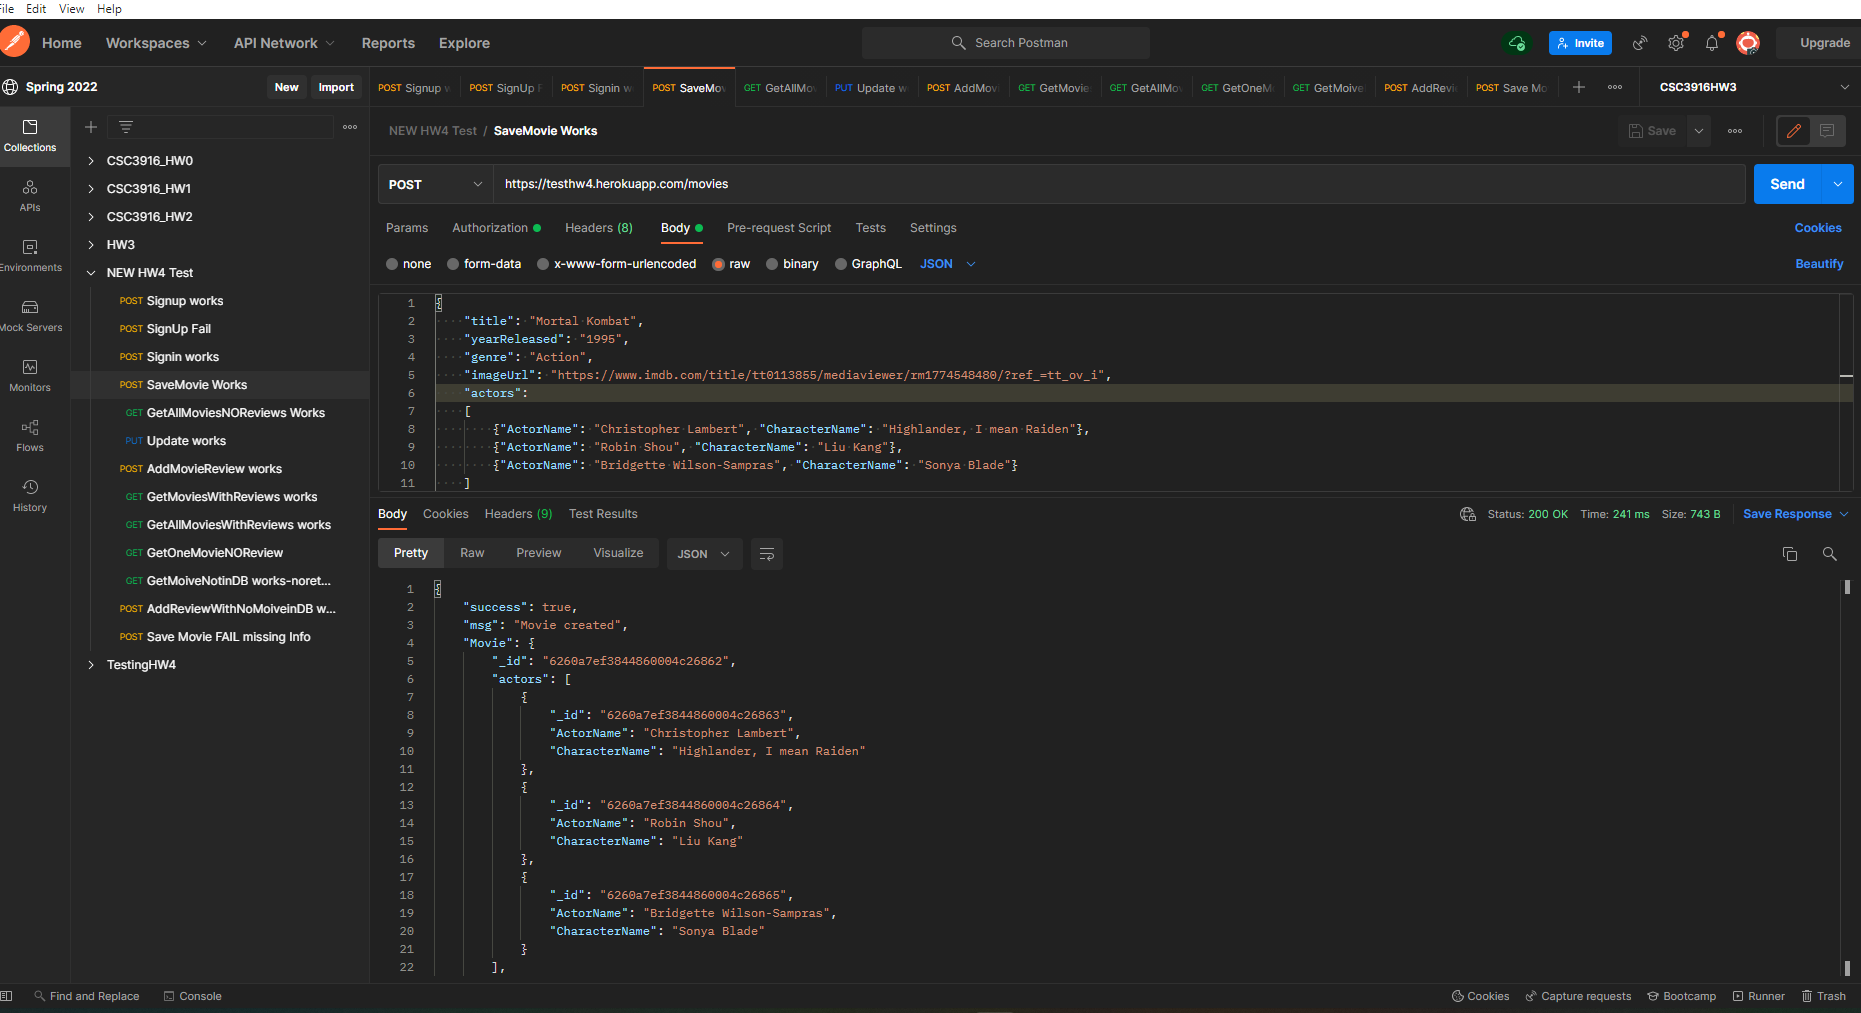
Task: Open the Environments panel
Action: tap(31, 256)
